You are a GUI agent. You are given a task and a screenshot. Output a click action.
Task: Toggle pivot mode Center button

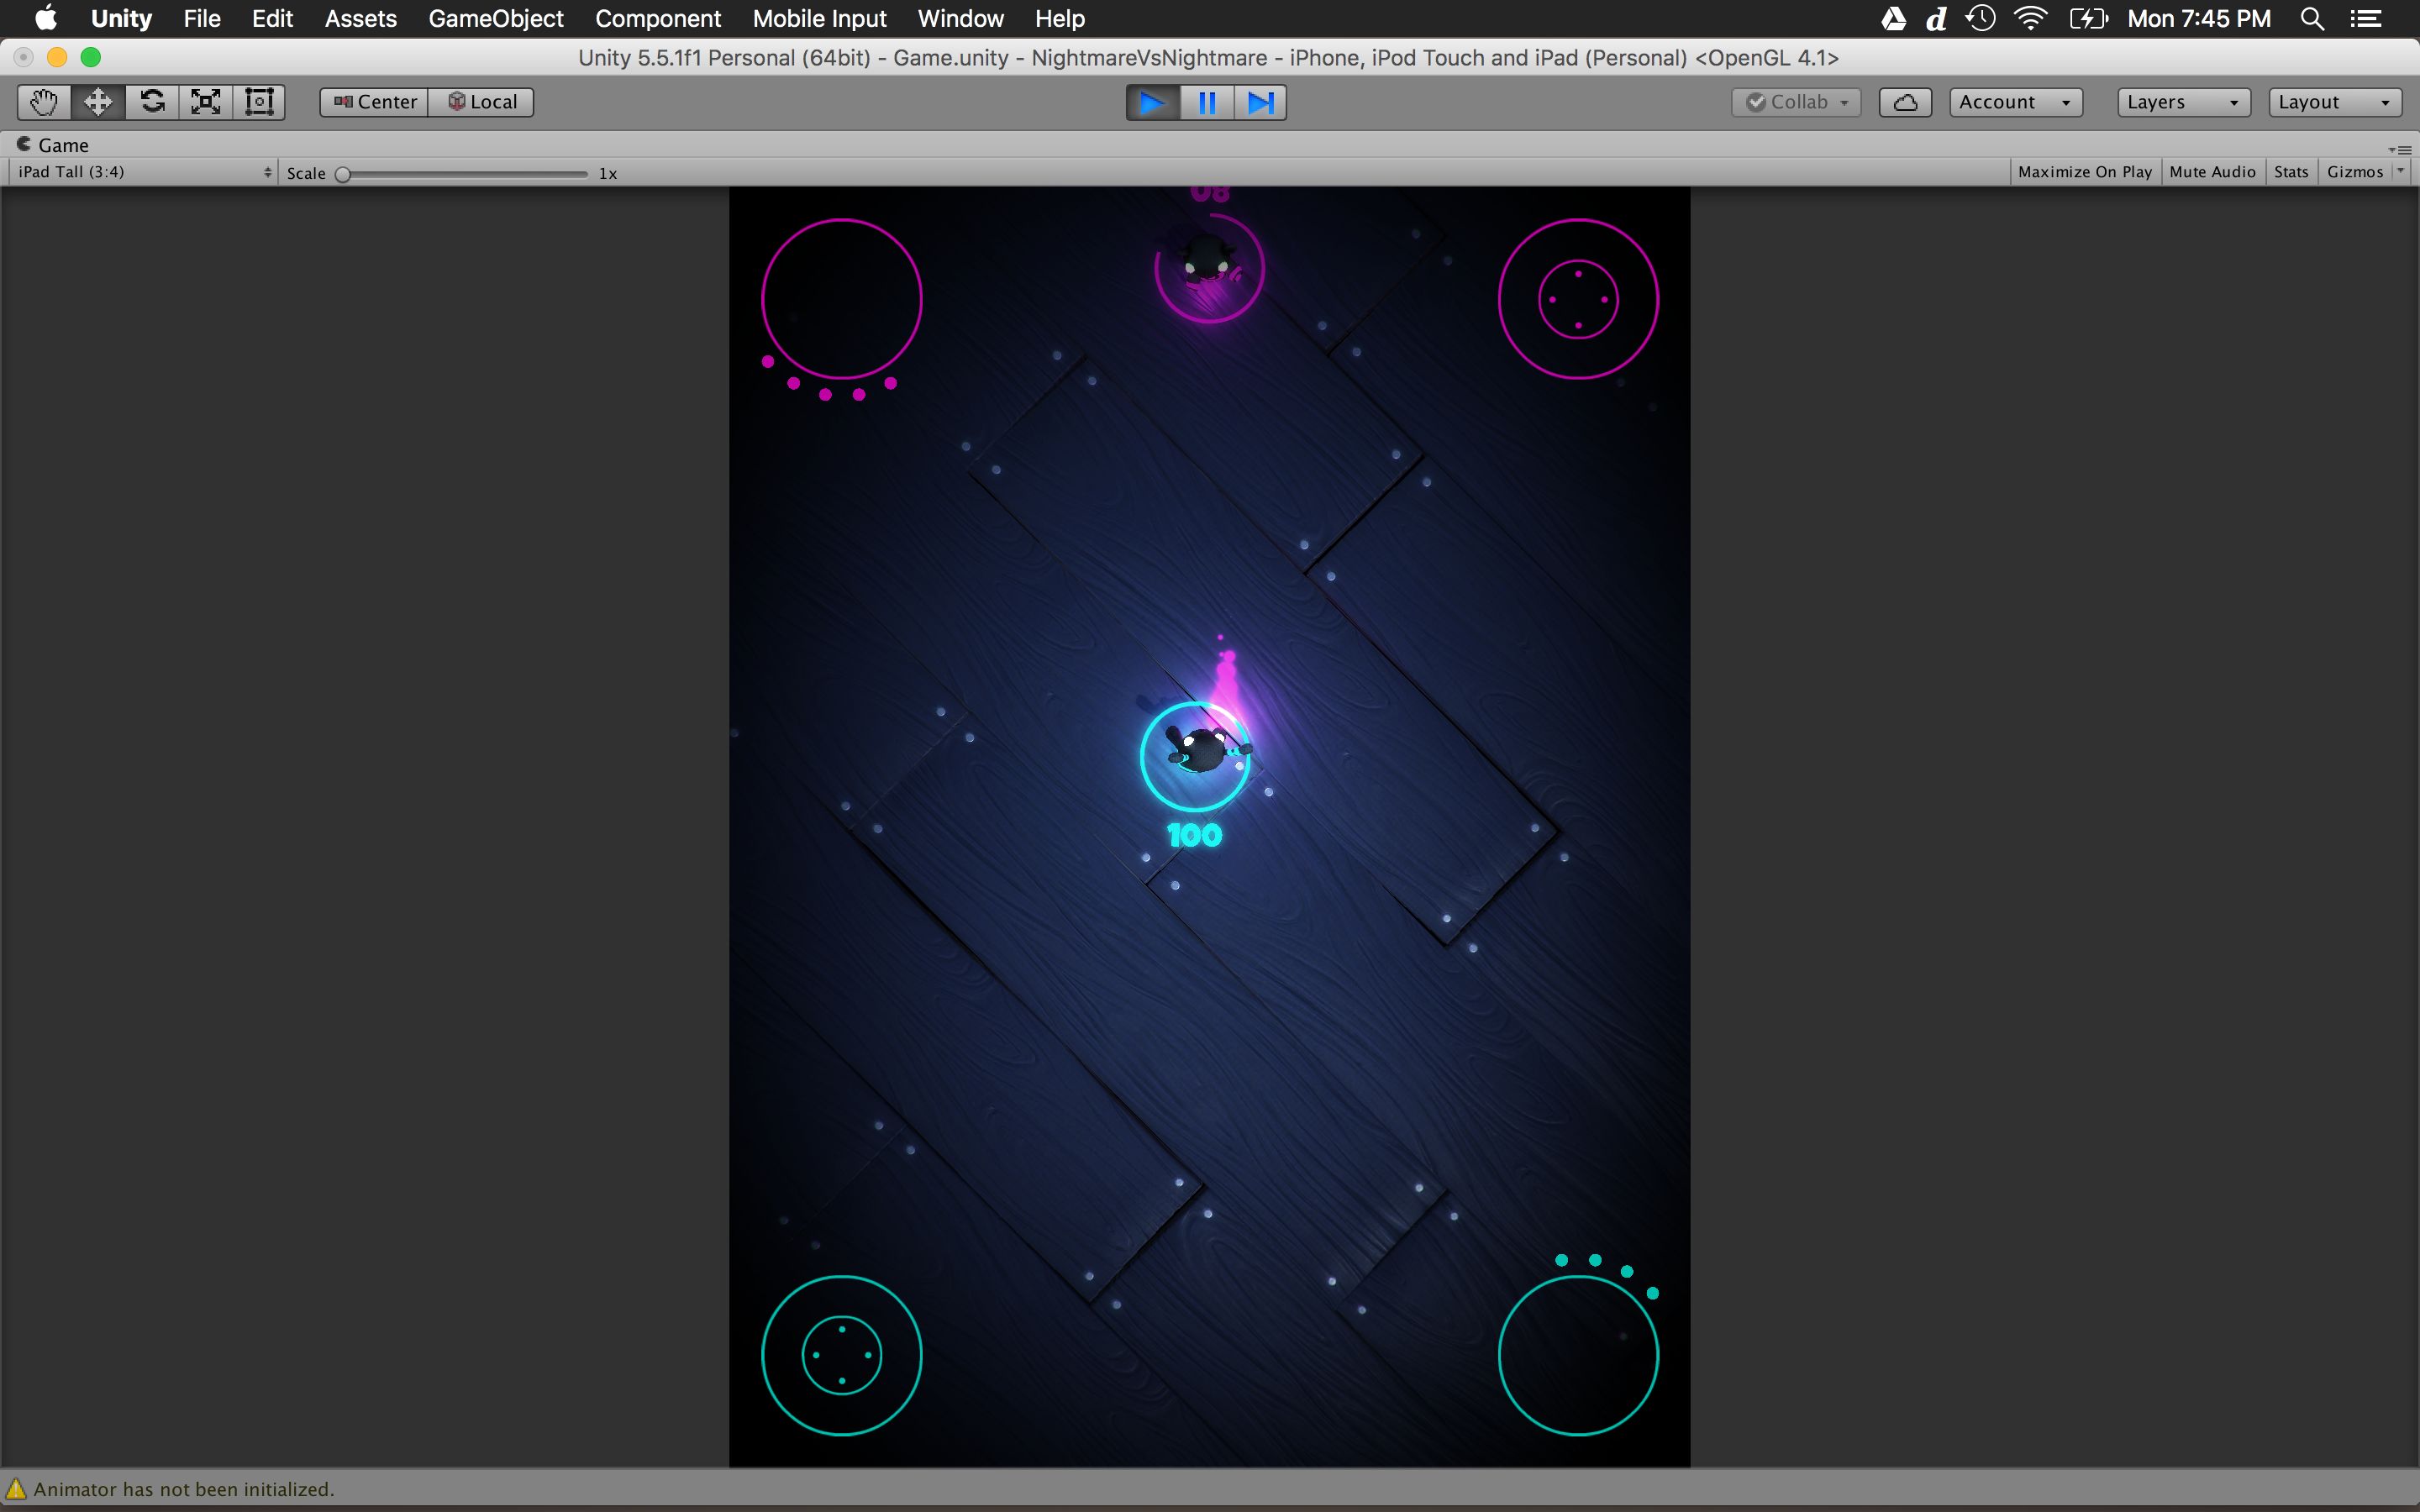pos(375,102)
